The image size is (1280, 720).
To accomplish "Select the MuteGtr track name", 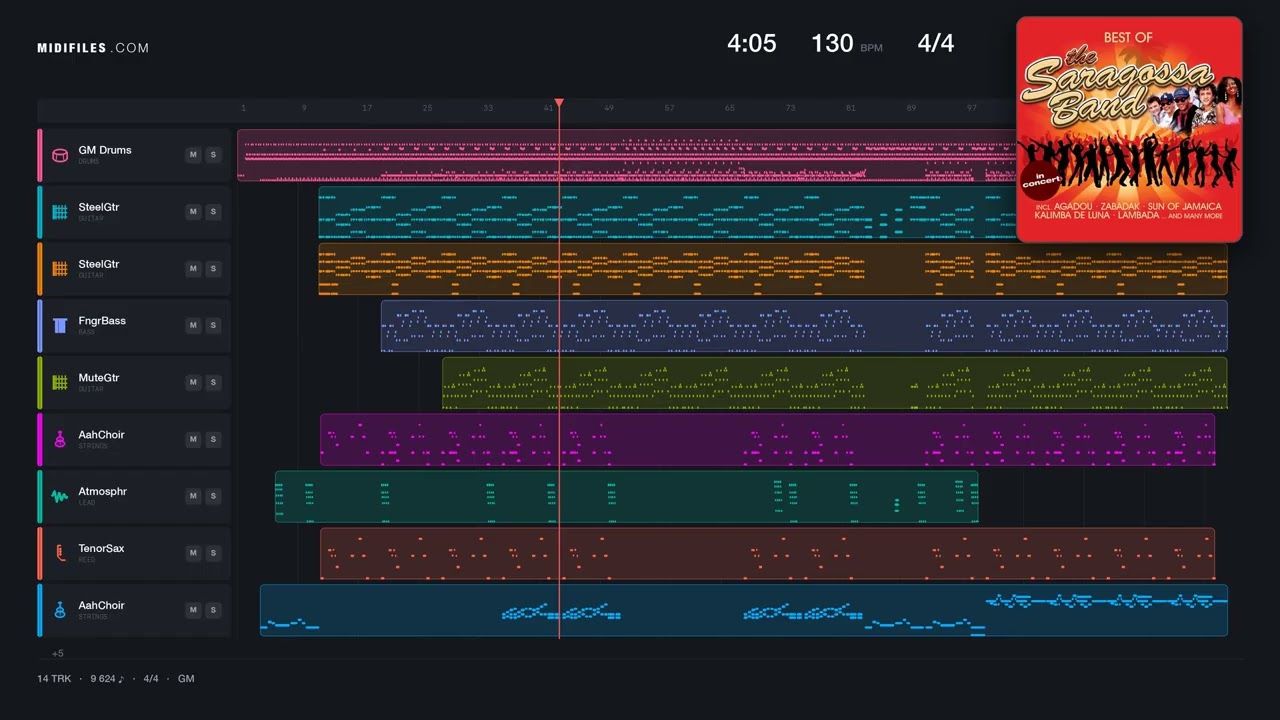I will (x=99, y=378).
